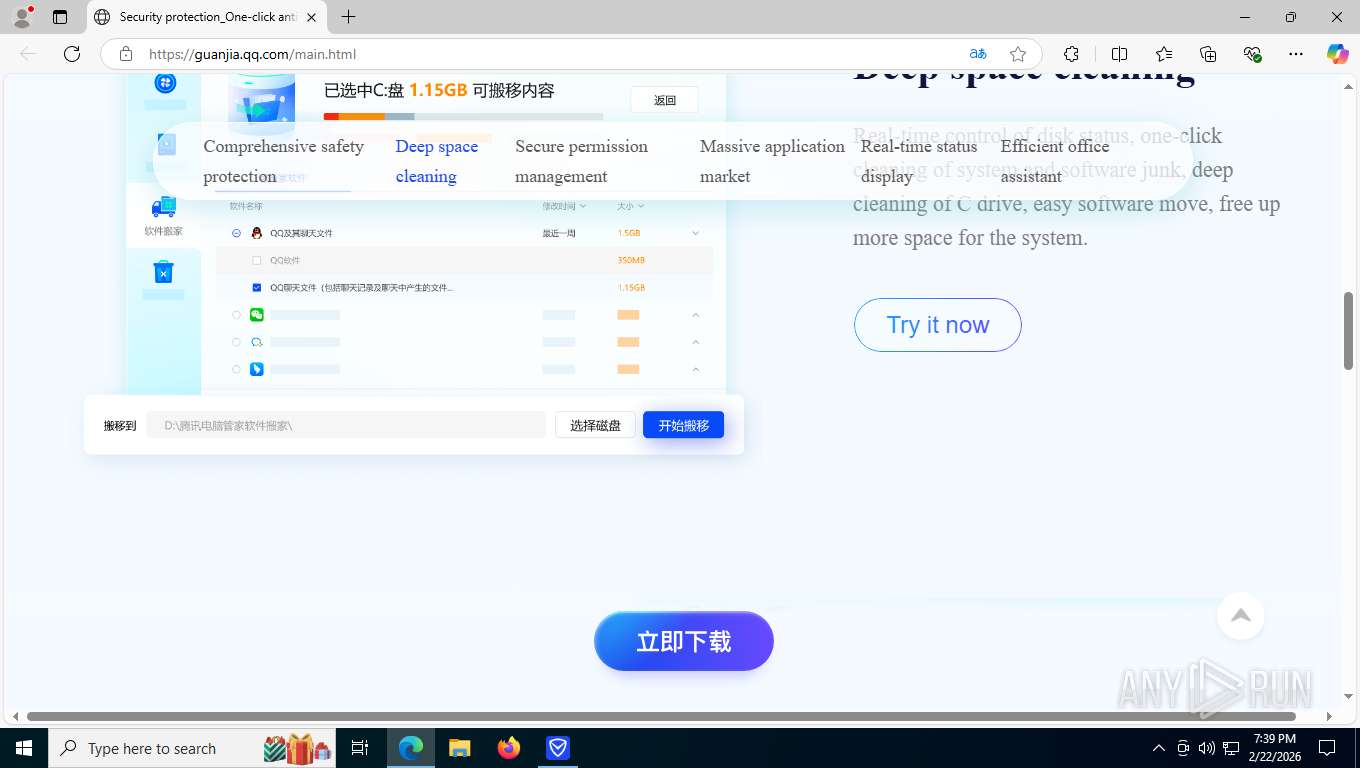Expand the QQ及其聊天文件 row chevron
The width and height of the screenshot is (1360, 768).
click(x=696, y=233)
